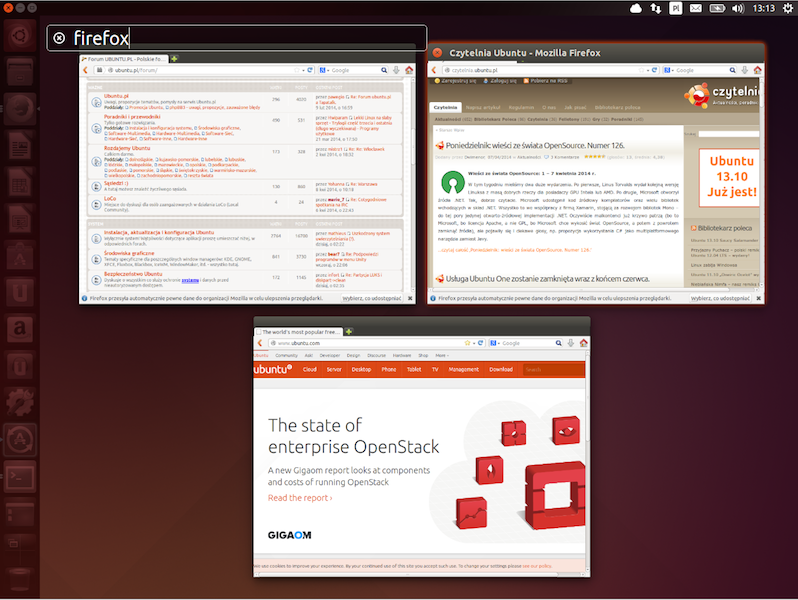Open the Pl keyboard layout indicator
This screenshot has width=798, height=600.
(x=675, y=8)
